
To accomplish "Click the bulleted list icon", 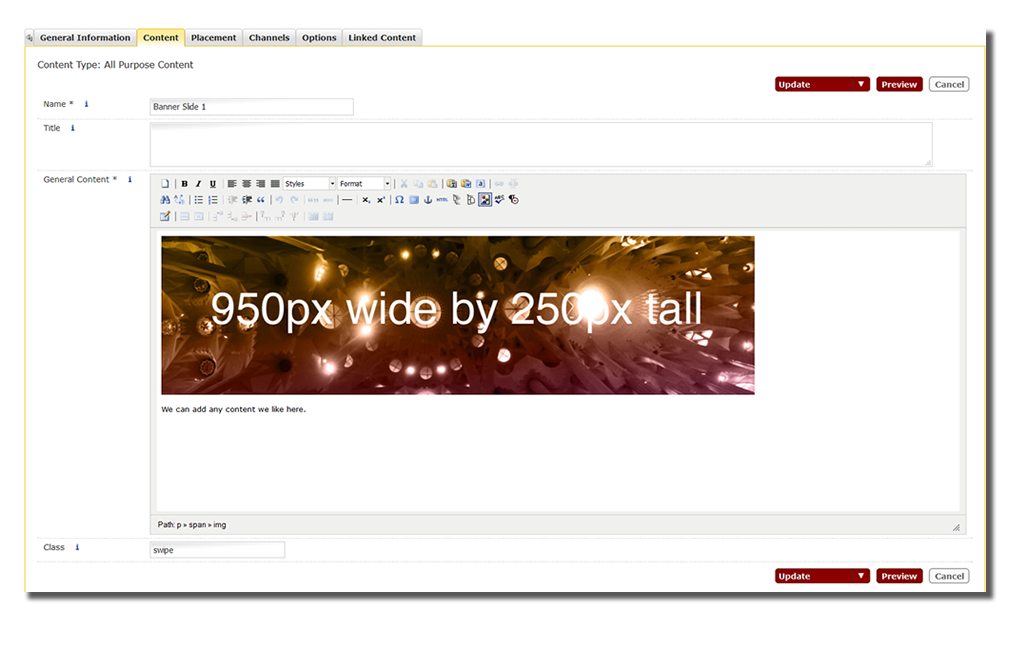I will coord(199,200).
